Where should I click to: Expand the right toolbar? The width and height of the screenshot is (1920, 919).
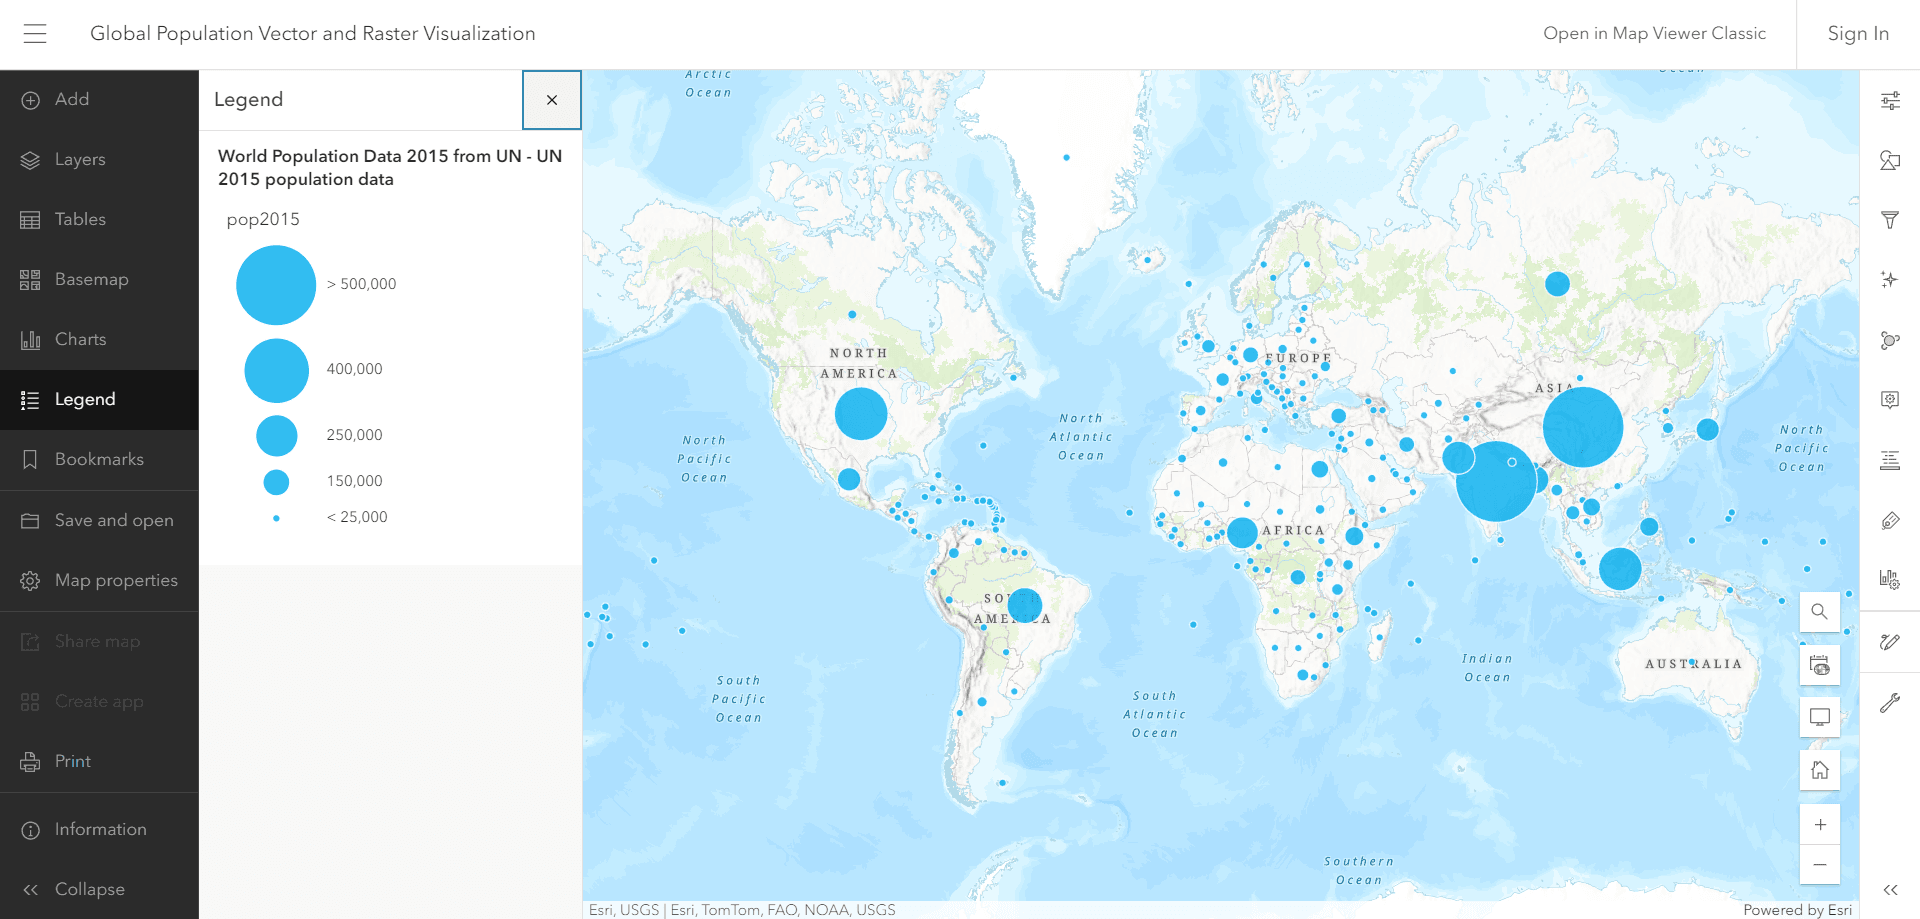1889,889
